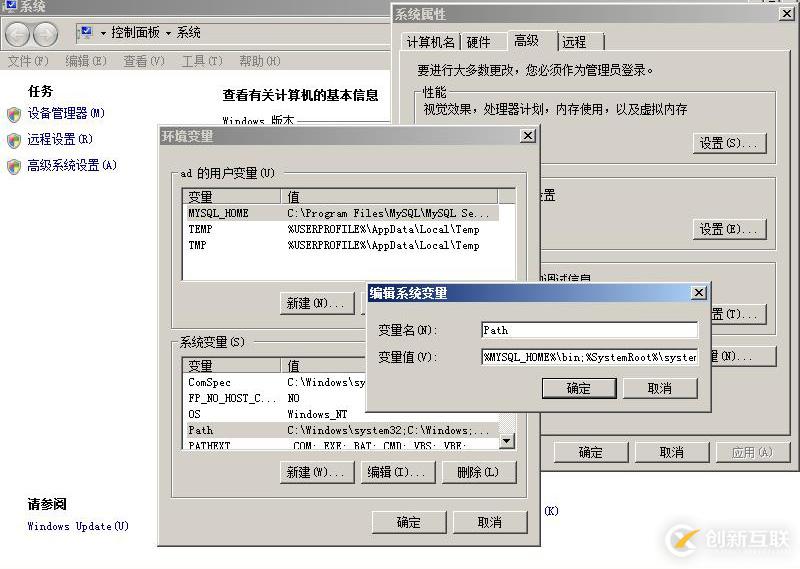800x569 pixels.
Task: Click into the 变量值 text field
Action: tap(589, 357)
